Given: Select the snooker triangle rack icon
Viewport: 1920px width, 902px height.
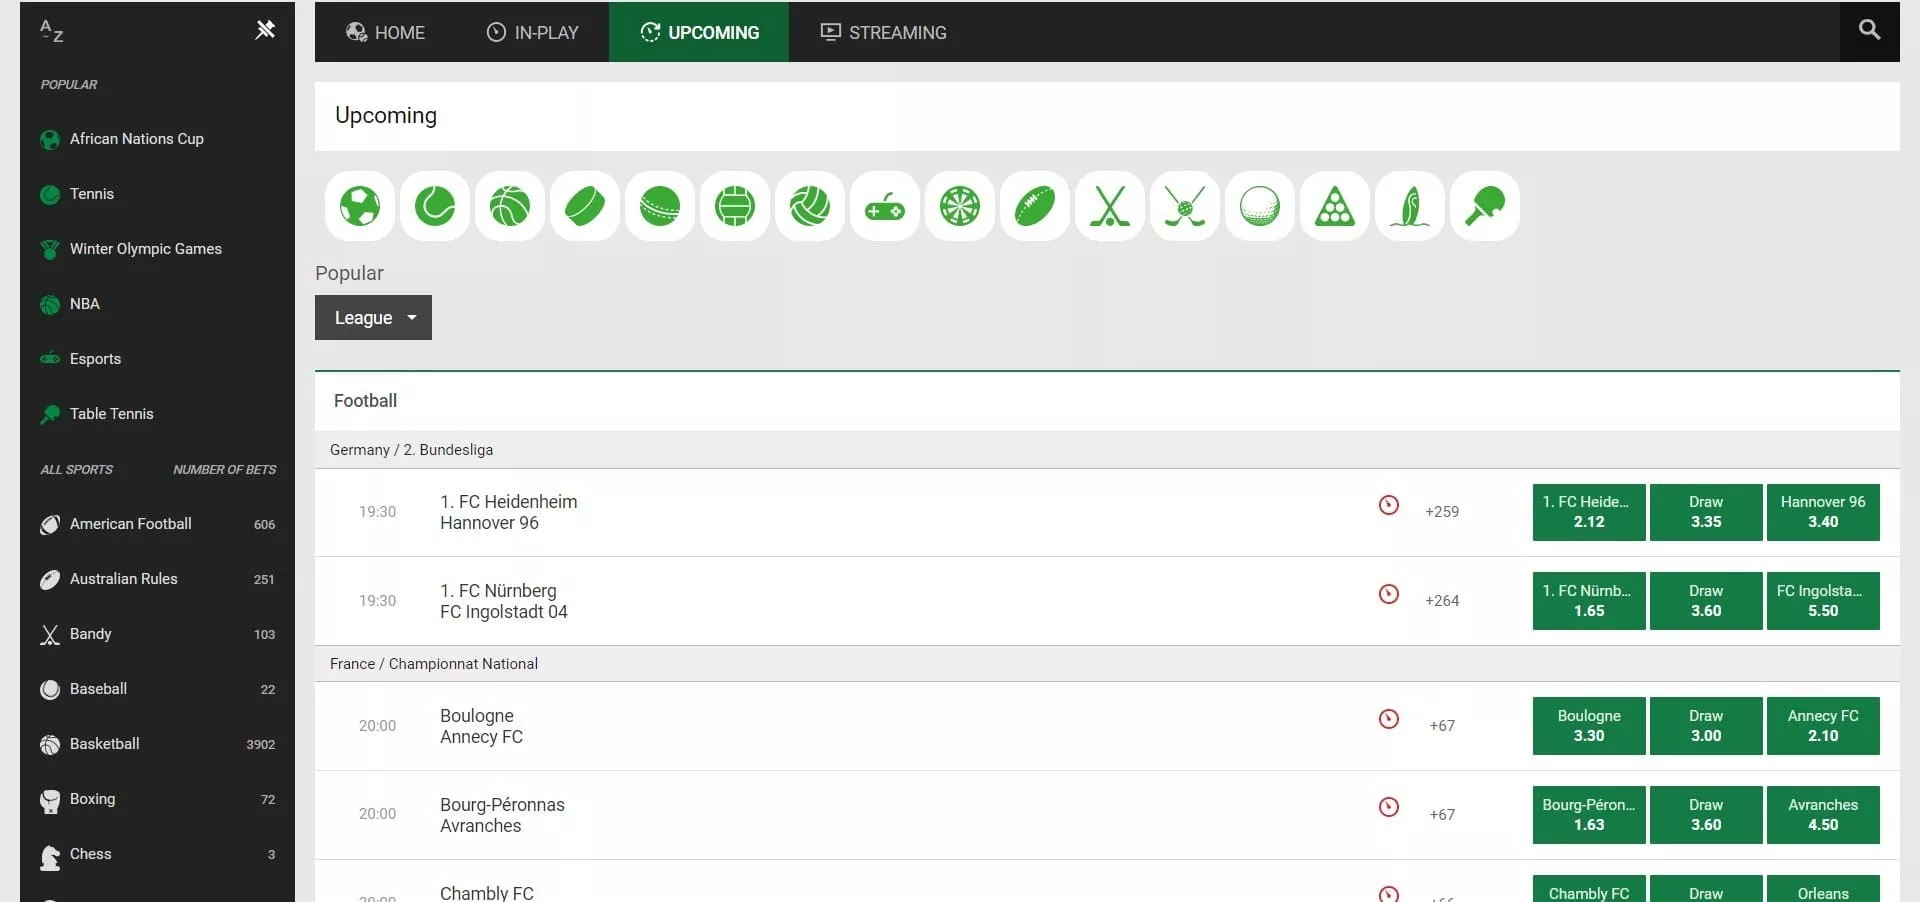Looking at the screenshot, I should point(1335,207).
